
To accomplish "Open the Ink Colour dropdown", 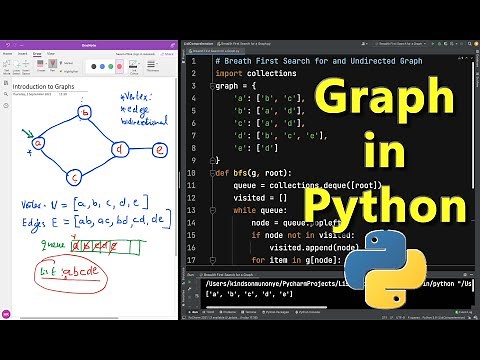I will 134,67.
